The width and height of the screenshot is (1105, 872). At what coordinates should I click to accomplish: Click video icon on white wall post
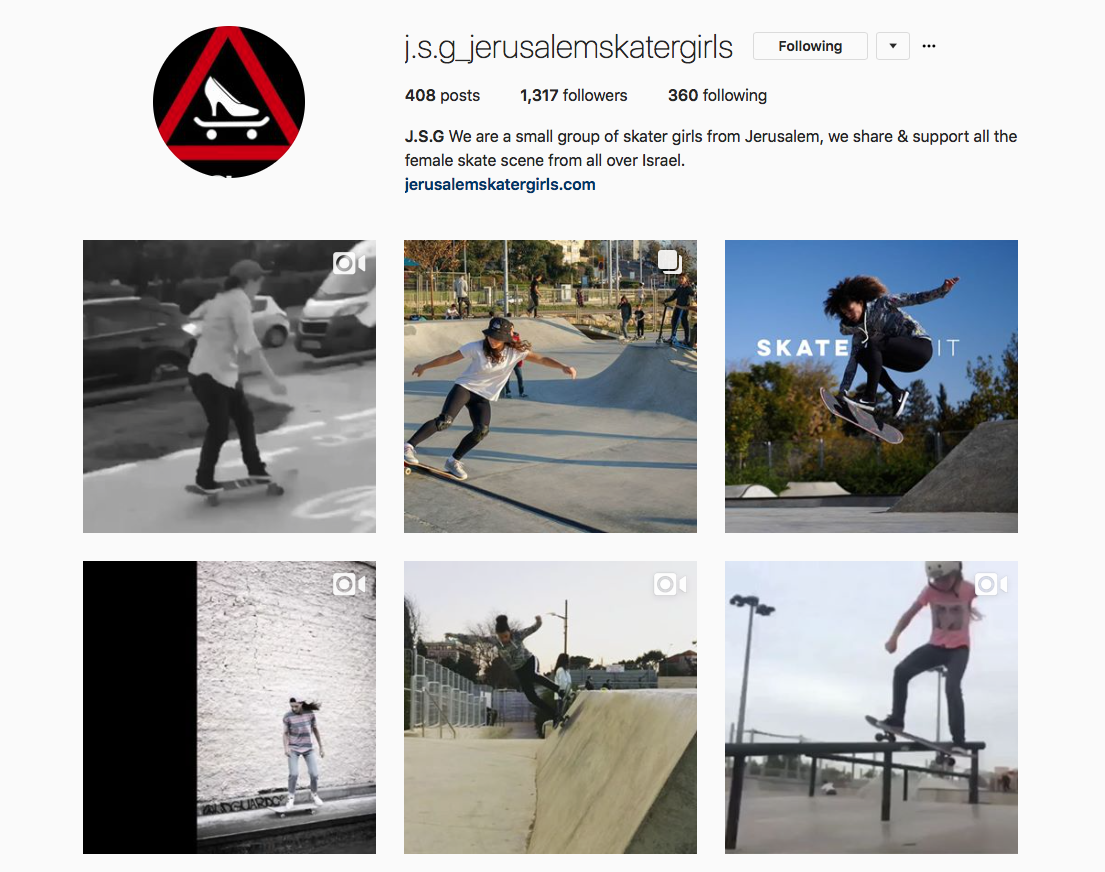(x=349, y=584)
